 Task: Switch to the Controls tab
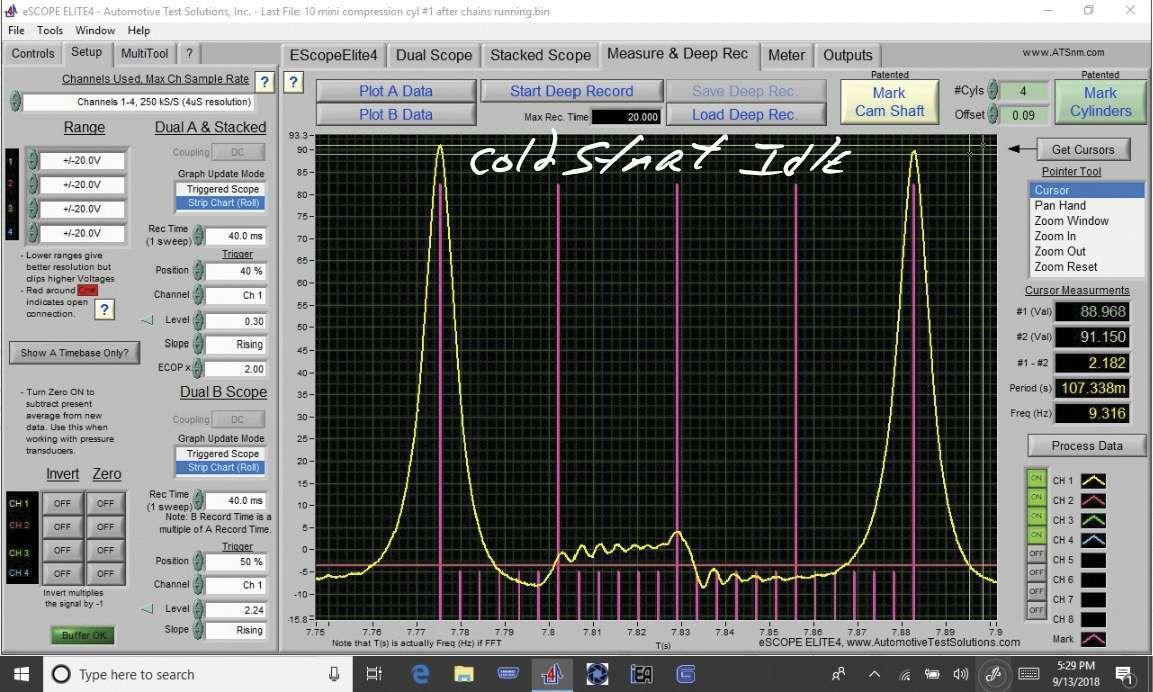pyautogui.click(x=32, y=54)
